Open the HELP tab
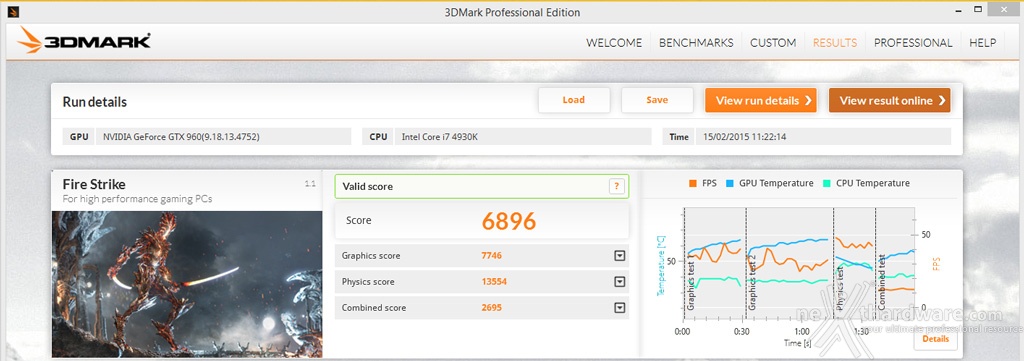This screenshot has width=1024, height=361. [x=982, y=43]
